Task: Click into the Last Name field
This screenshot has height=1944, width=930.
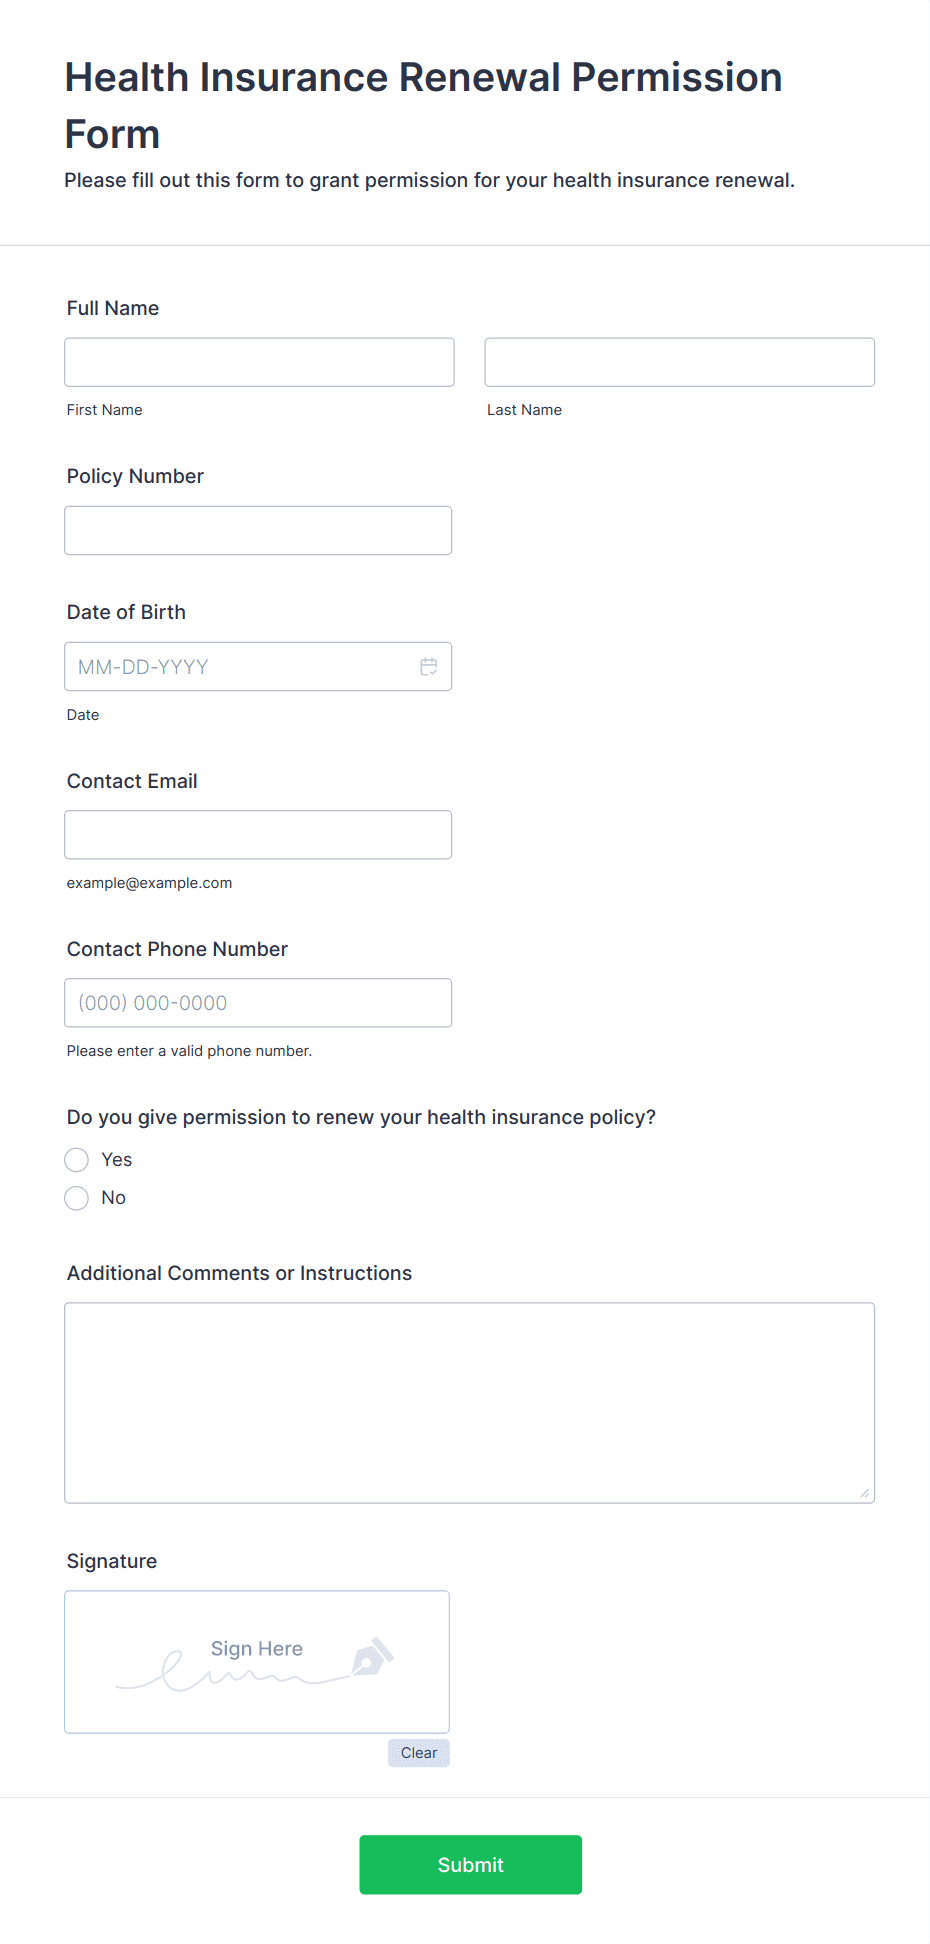Action: point(679,362)
